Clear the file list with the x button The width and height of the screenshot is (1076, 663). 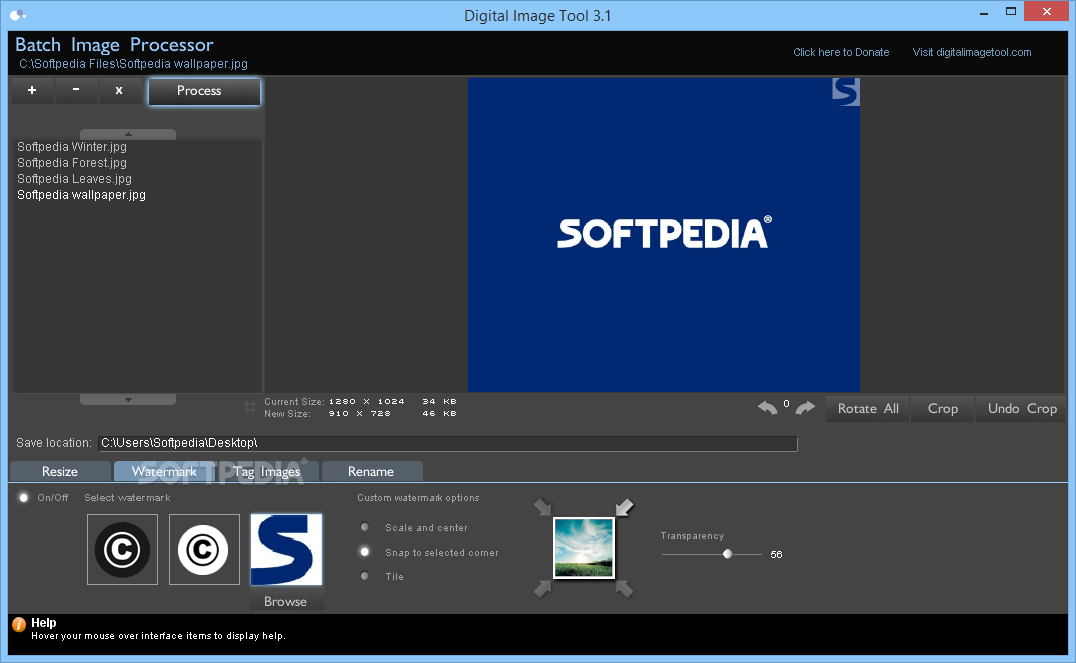(119, 91)
